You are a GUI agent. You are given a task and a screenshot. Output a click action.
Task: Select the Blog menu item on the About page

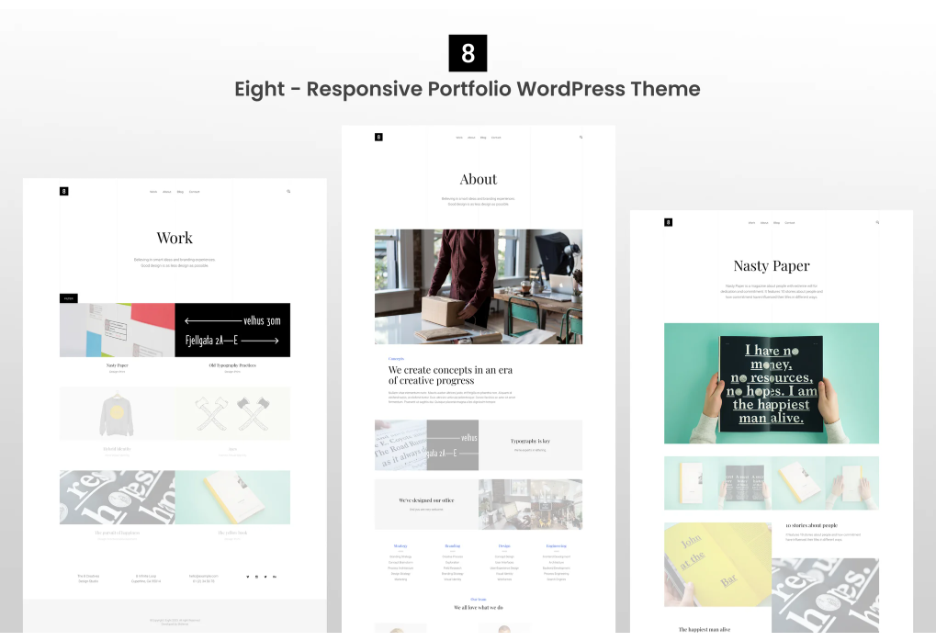(483, 137)
